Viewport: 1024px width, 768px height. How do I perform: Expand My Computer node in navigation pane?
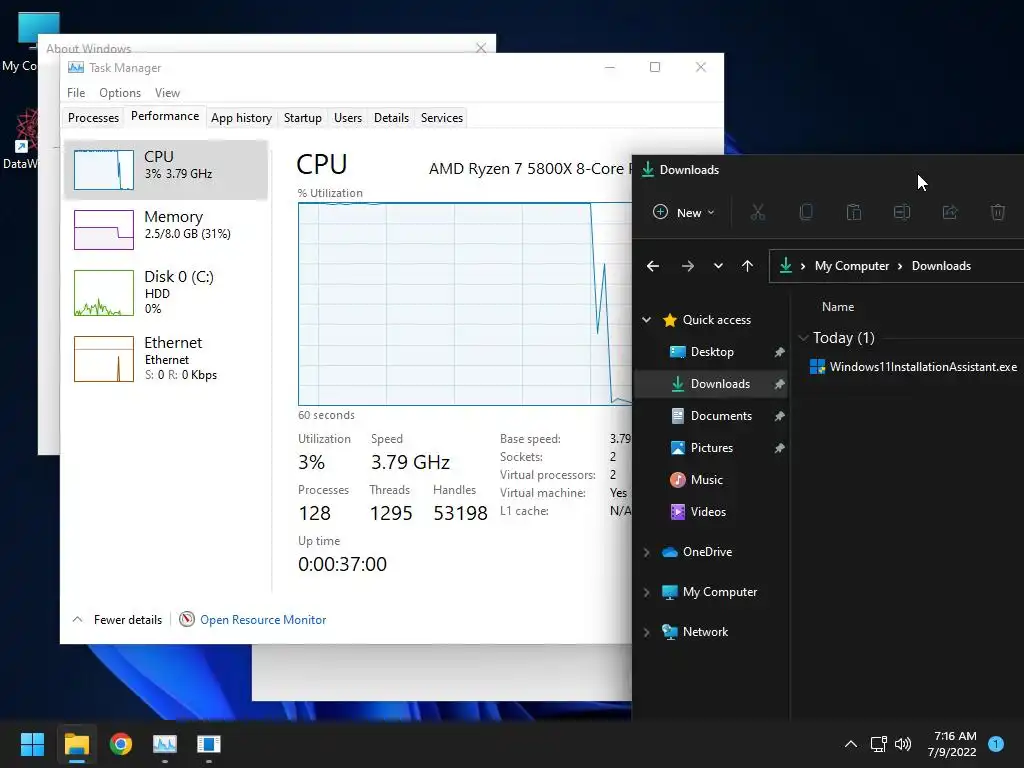pyautogui.click(x=647, y=592)
